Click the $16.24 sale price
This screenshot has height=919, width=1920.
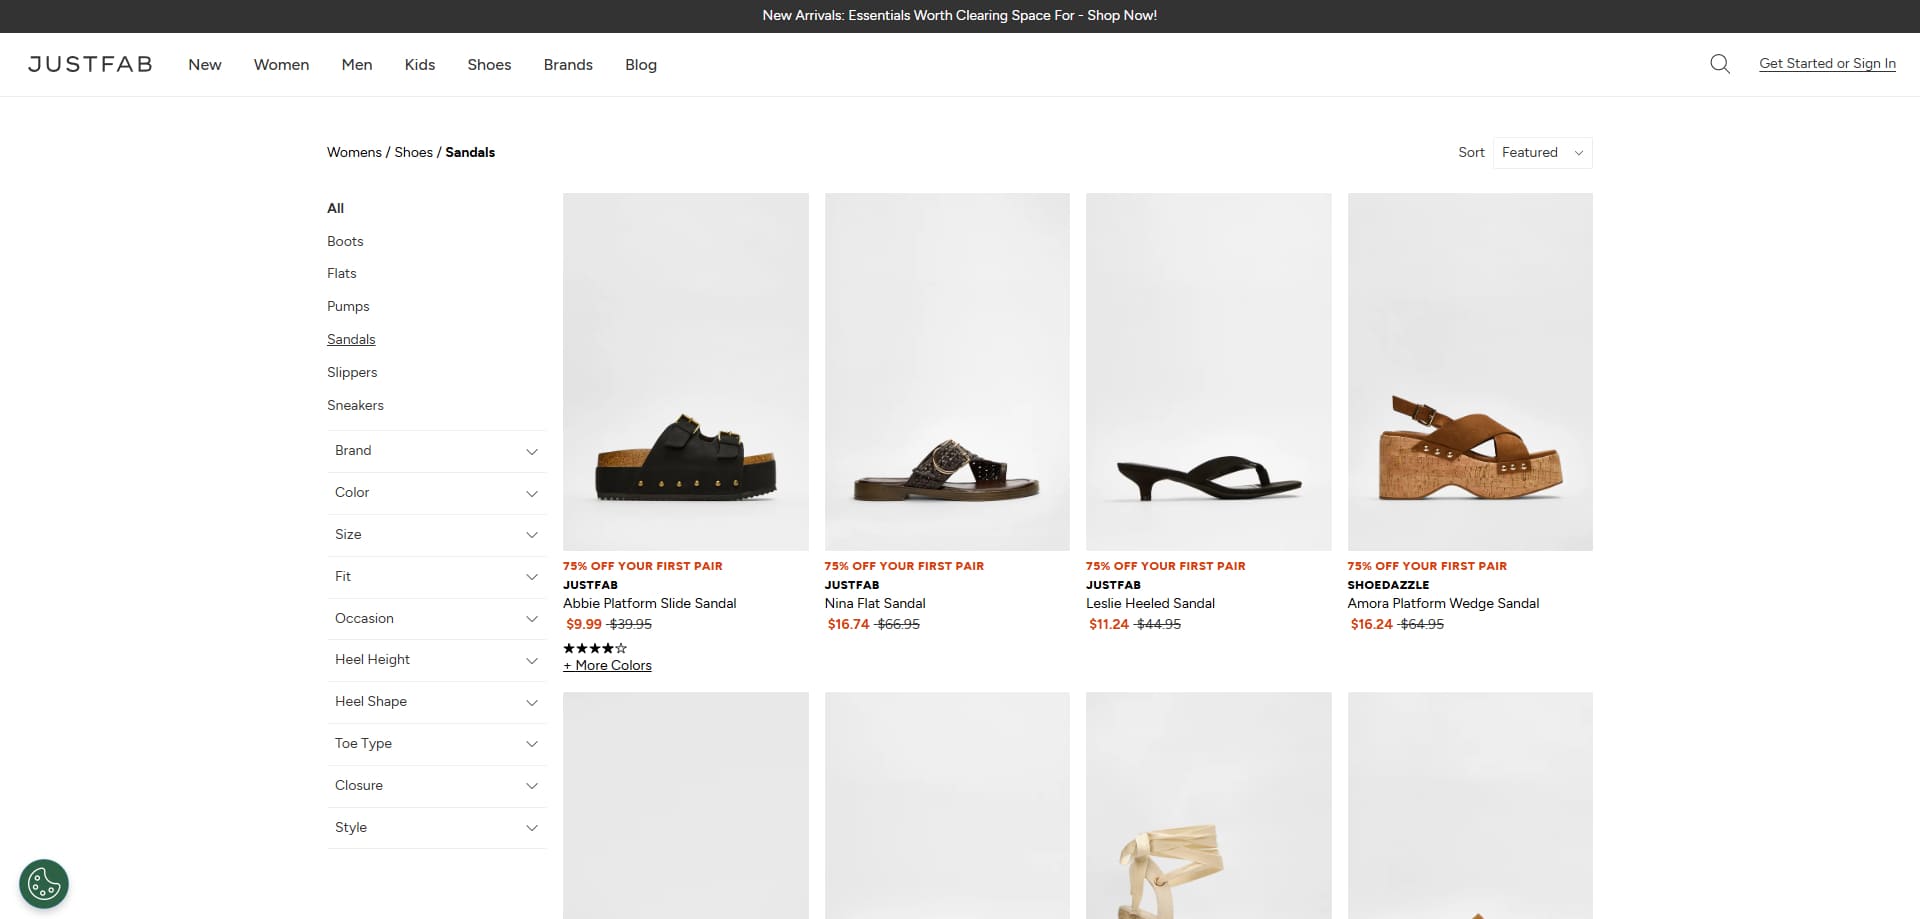pos(1371,624)
